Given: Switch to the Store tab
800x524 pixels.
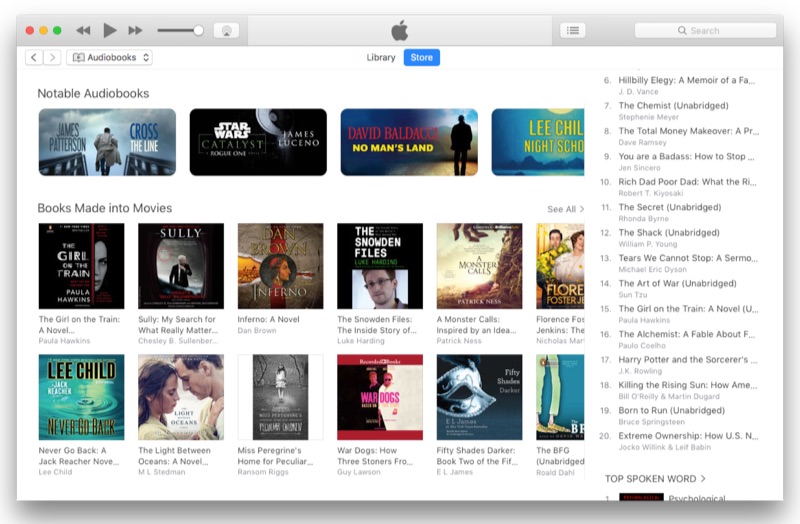Looking at the screenshot, I should [422, 58].
